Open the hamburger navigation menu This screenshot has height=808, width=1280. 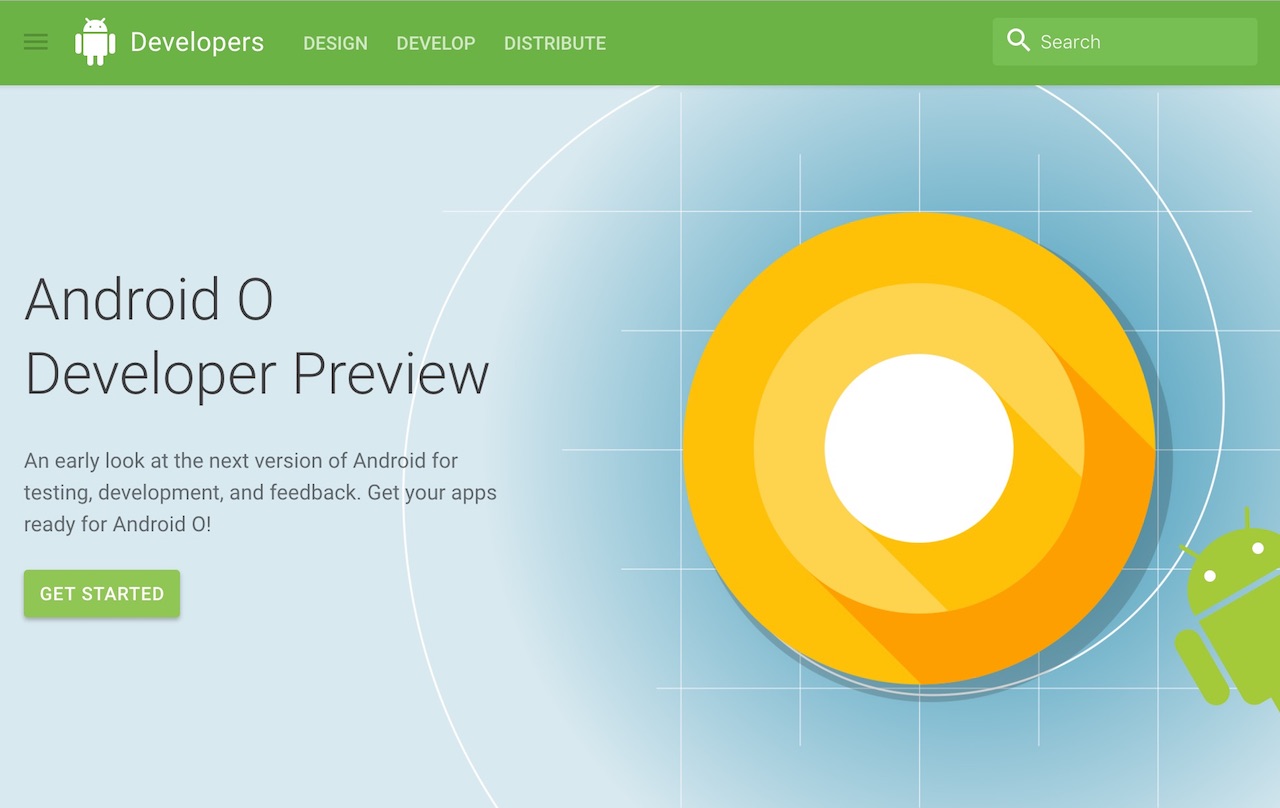(36, 42)
